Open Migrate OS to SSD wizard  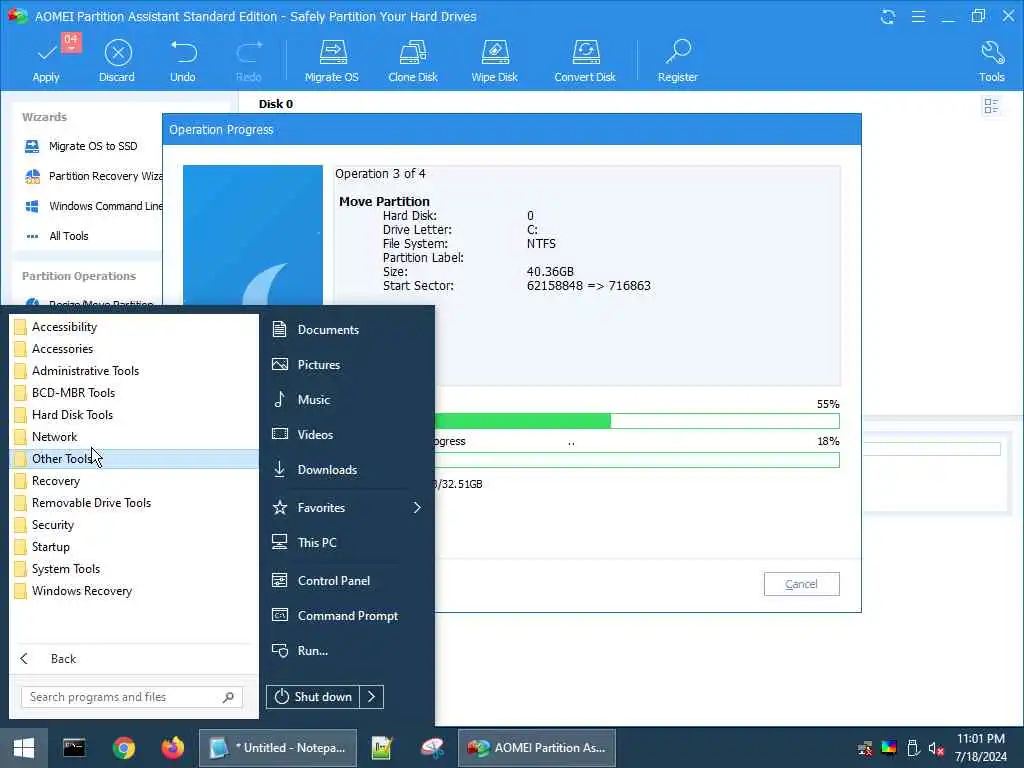tap(92, 146)
